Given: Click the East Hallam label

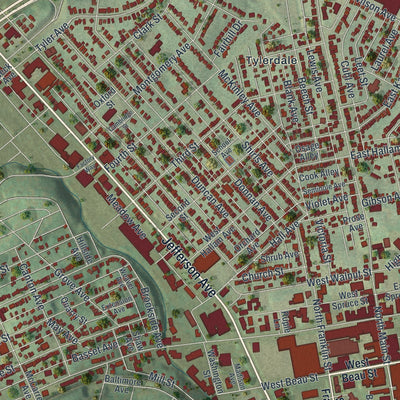Looking at the screenshot, I should 375,152.
